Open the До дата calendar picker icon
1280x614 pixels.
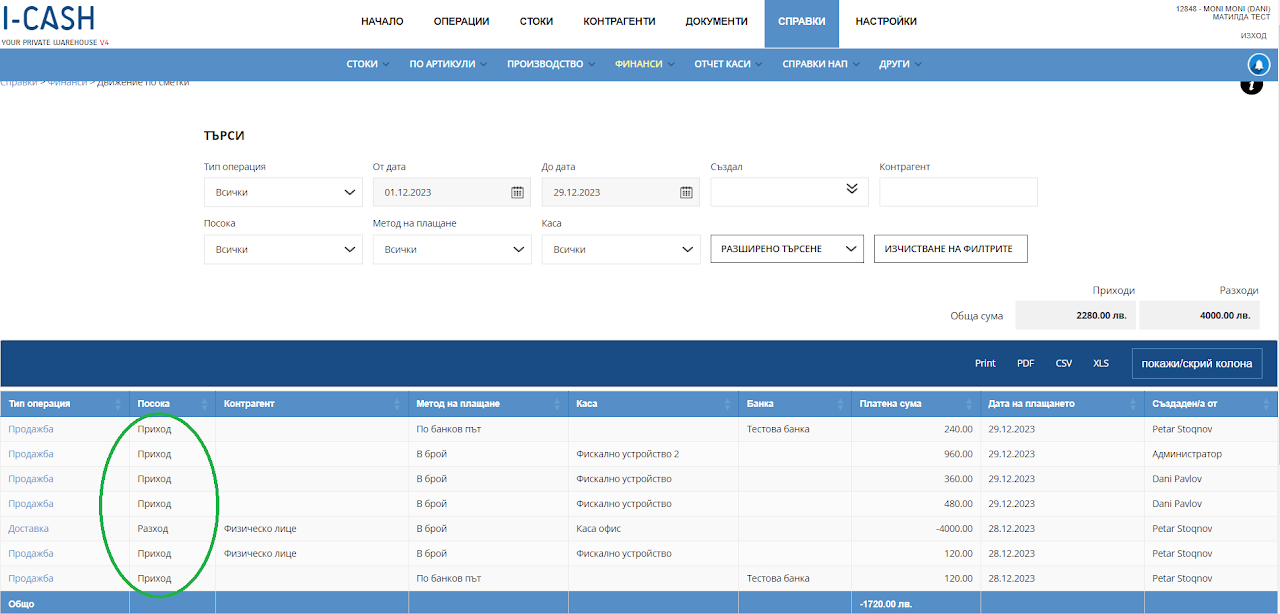[x=686, y=192]
